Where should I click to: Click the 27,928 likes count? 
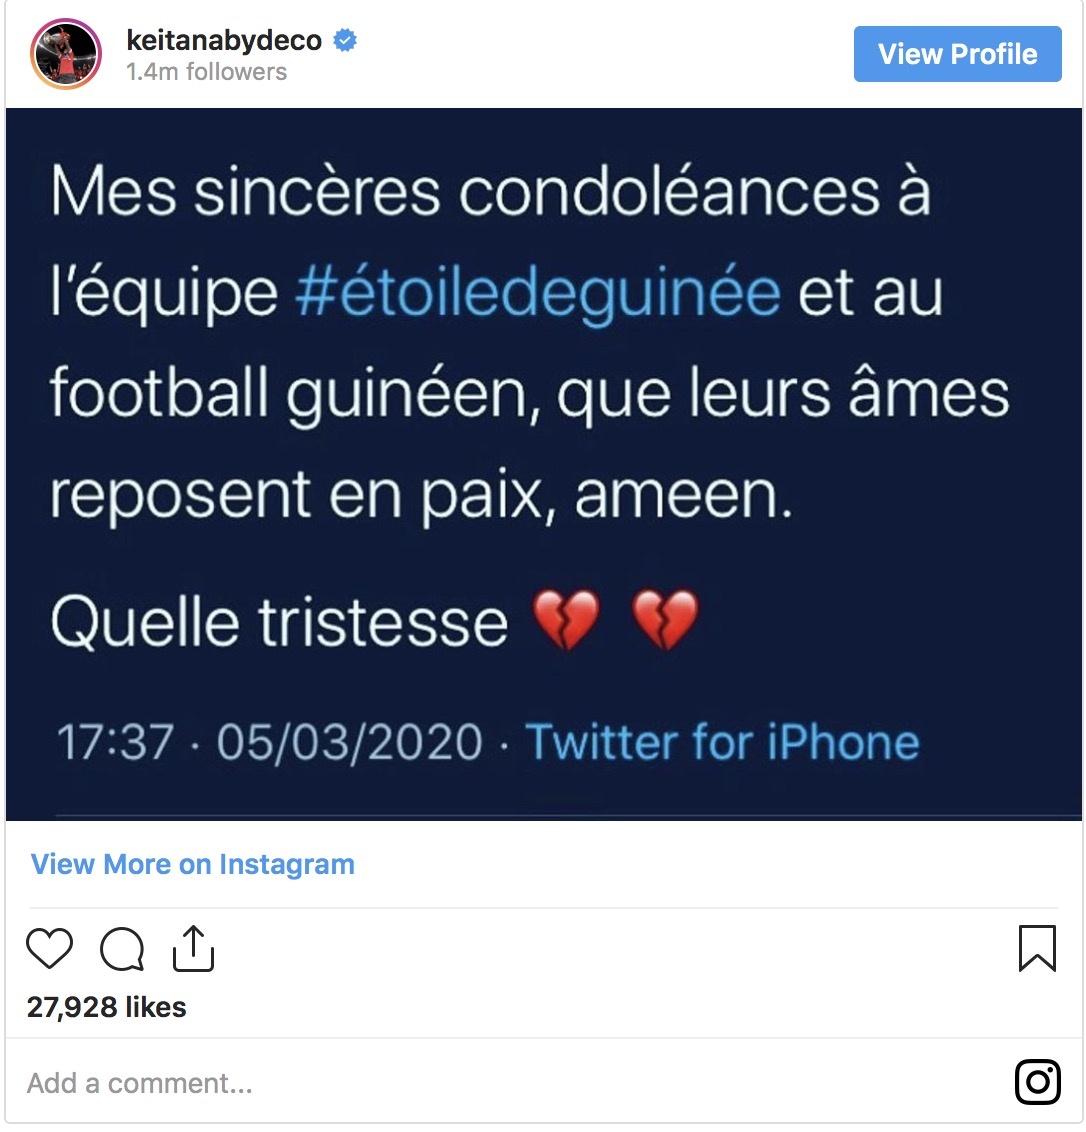click(107, 1007)
